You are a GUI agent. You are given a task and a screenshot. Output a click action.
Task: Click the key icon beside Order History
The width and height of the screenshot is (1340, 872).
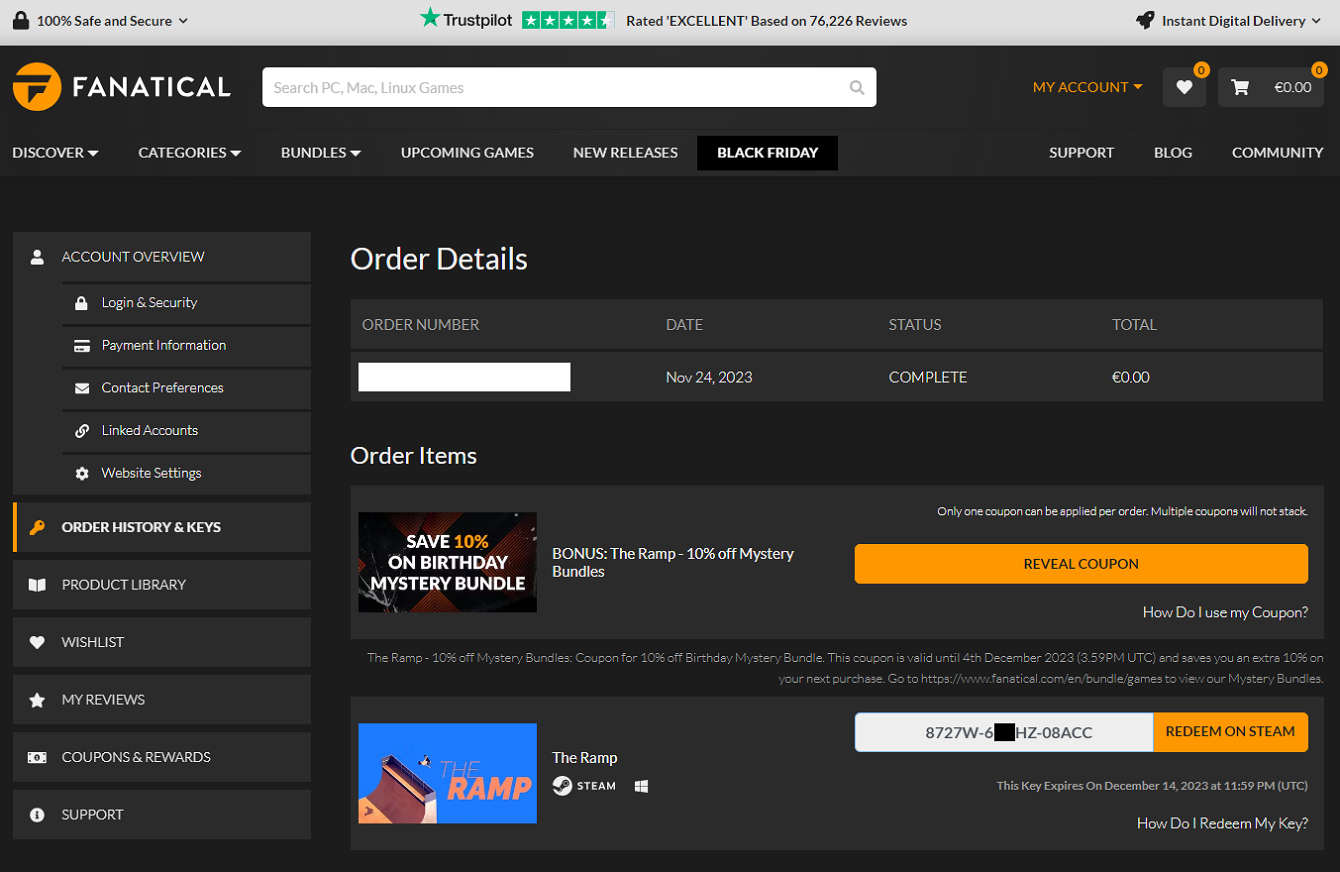[x=37, y=527]
